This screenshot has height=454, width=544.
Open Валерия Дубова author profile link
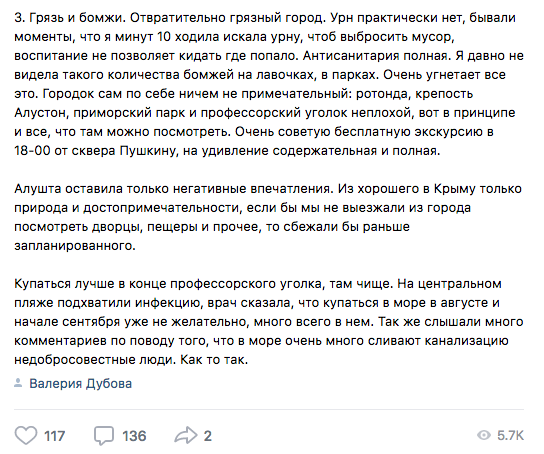pos(80,384)
